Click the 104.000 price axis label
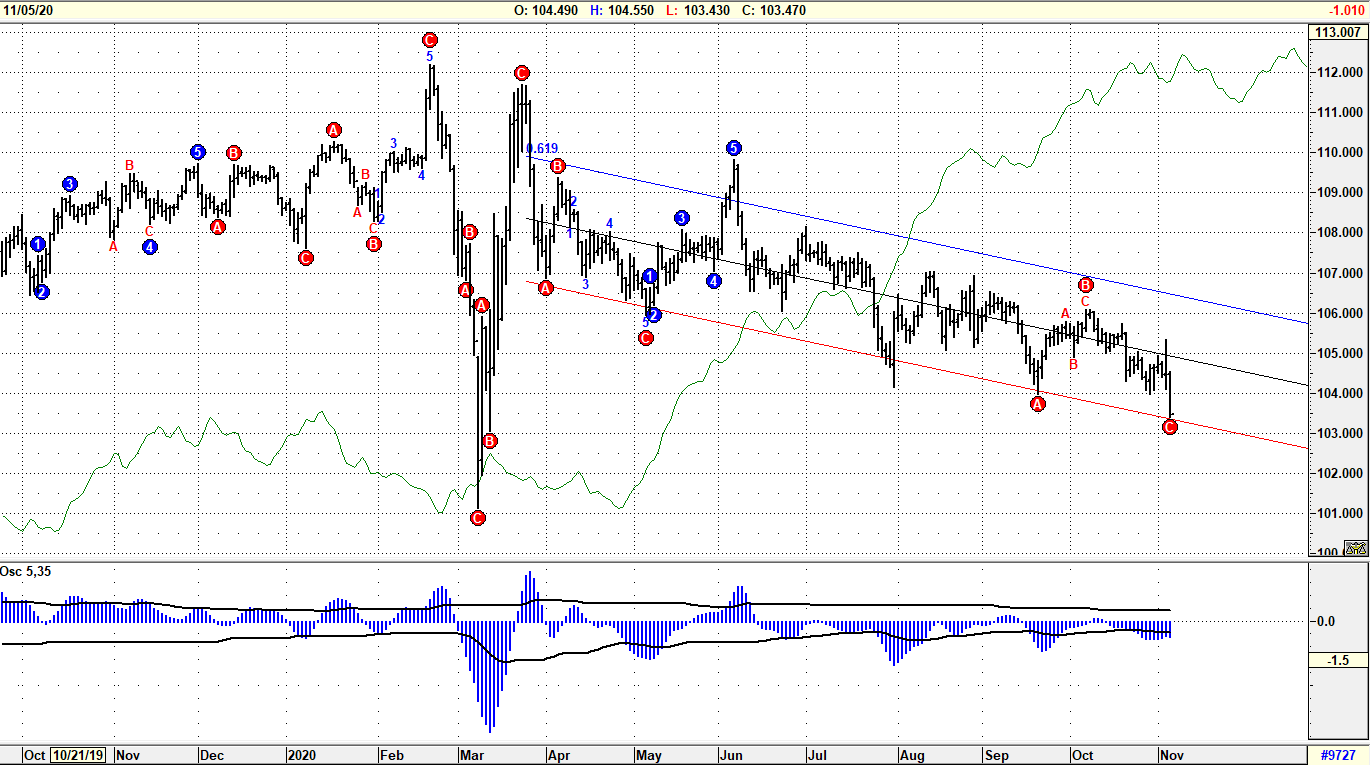 (1340, 393)
